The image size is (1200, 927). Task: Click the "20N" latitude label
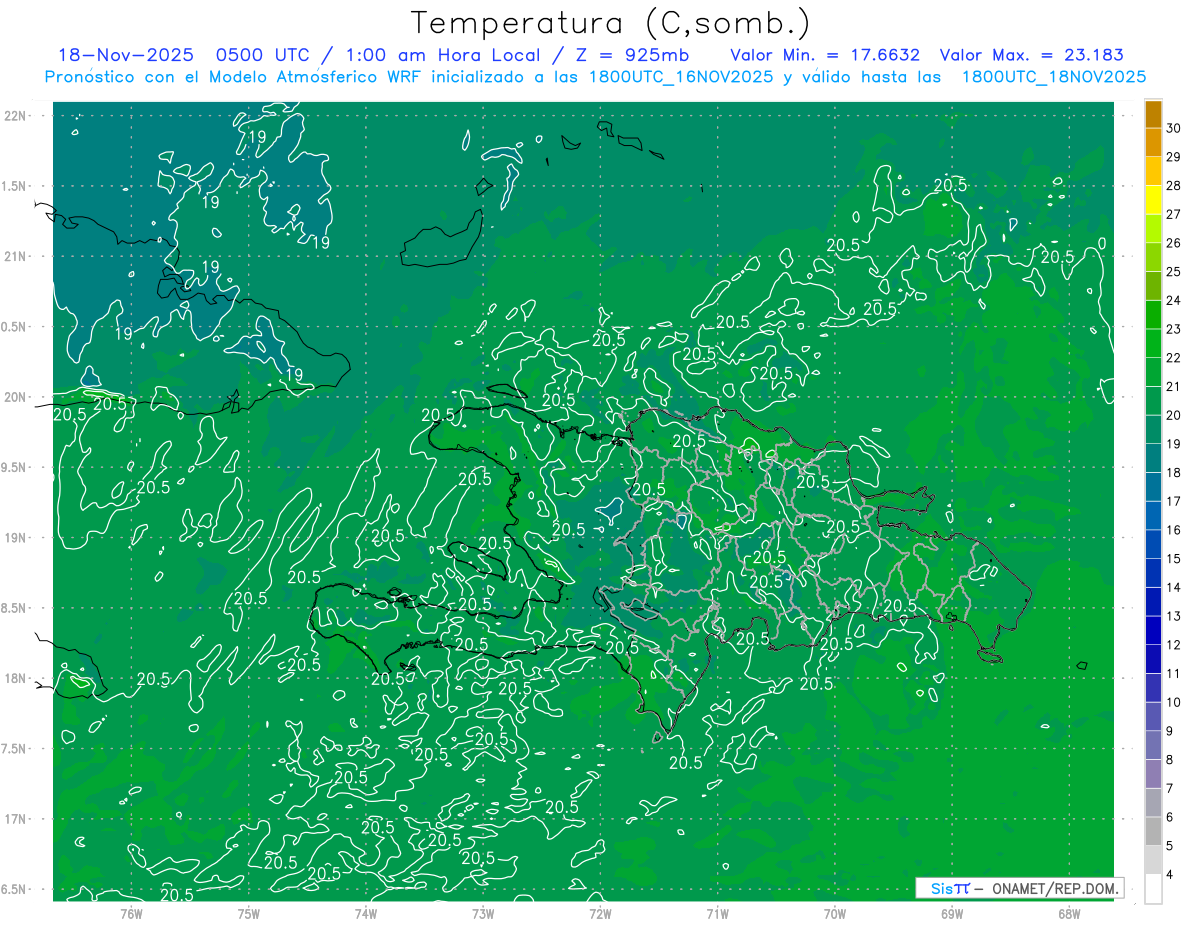(15, 397)
